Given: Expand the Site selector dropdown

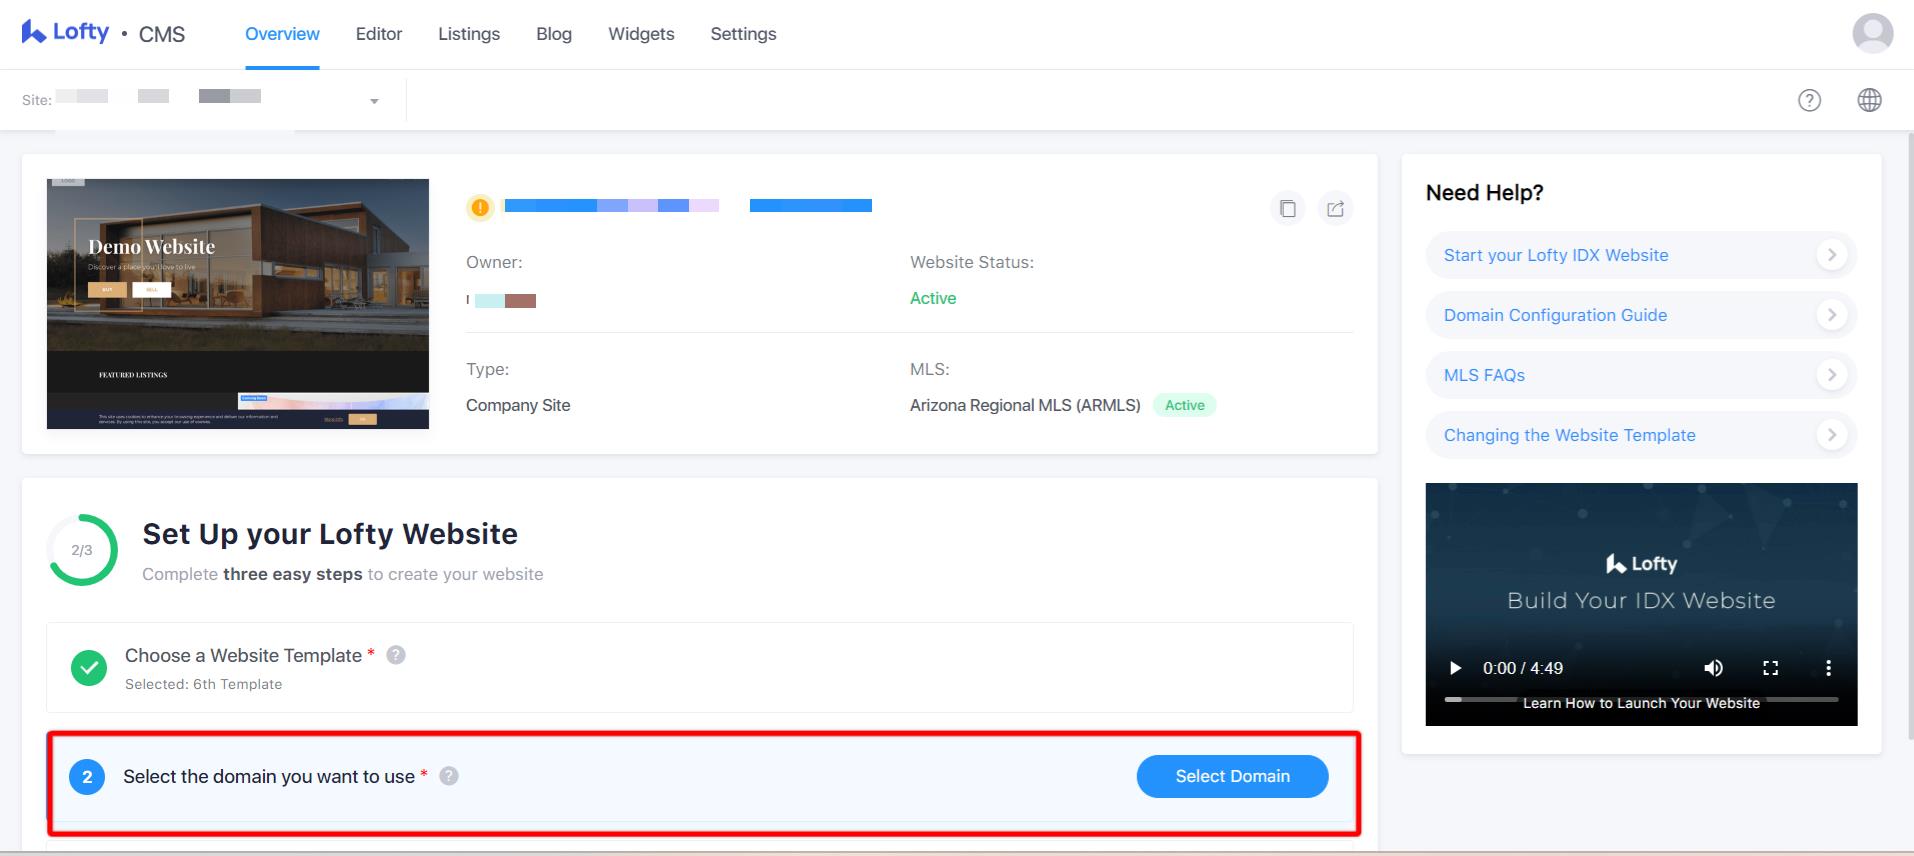Looking at the screenshot, I should coord(374,101).
